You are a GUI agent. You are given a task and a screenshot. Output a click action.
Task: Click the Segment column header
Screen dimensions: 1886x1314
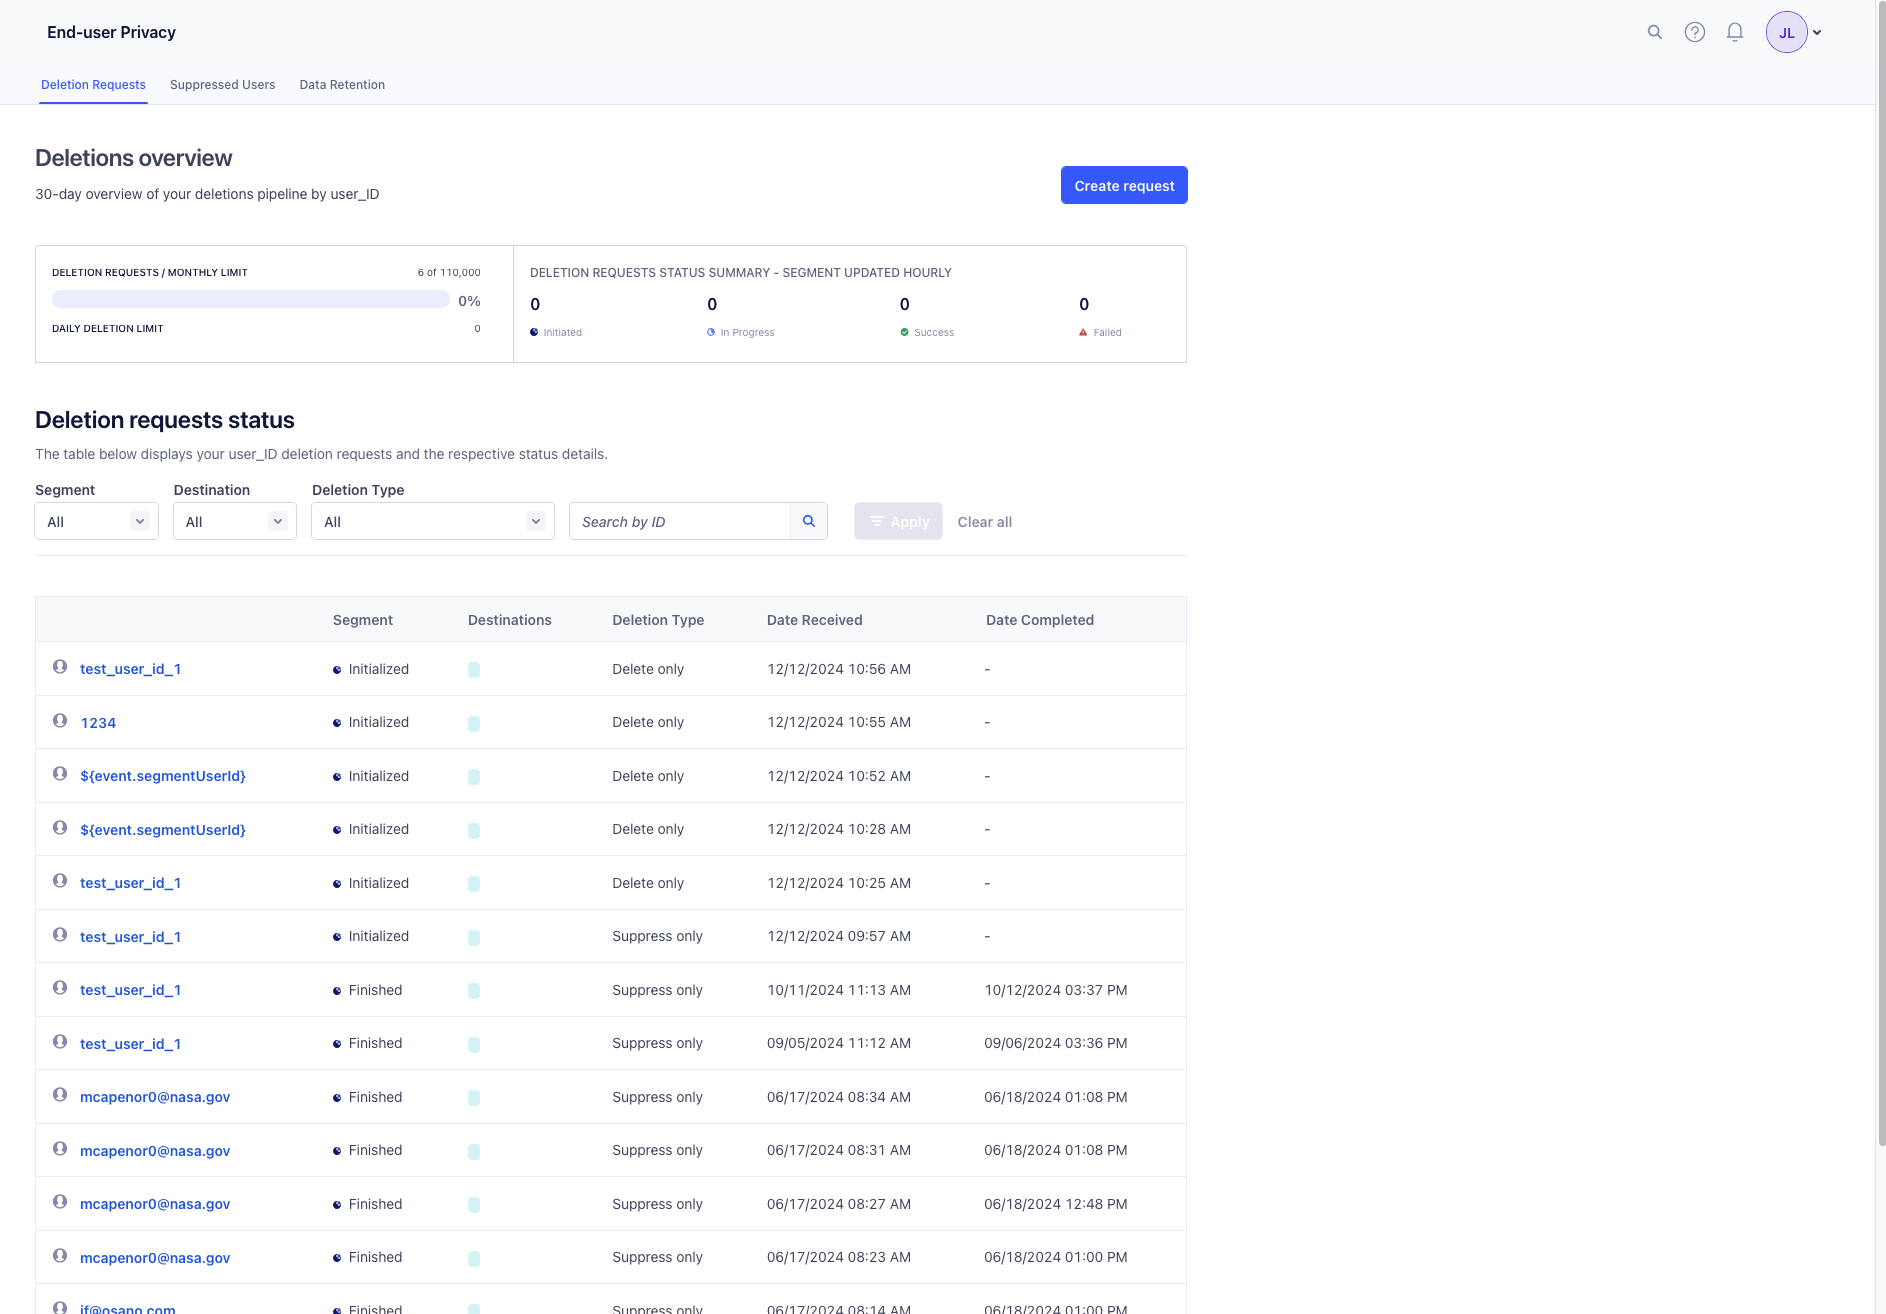pos(362,620)
